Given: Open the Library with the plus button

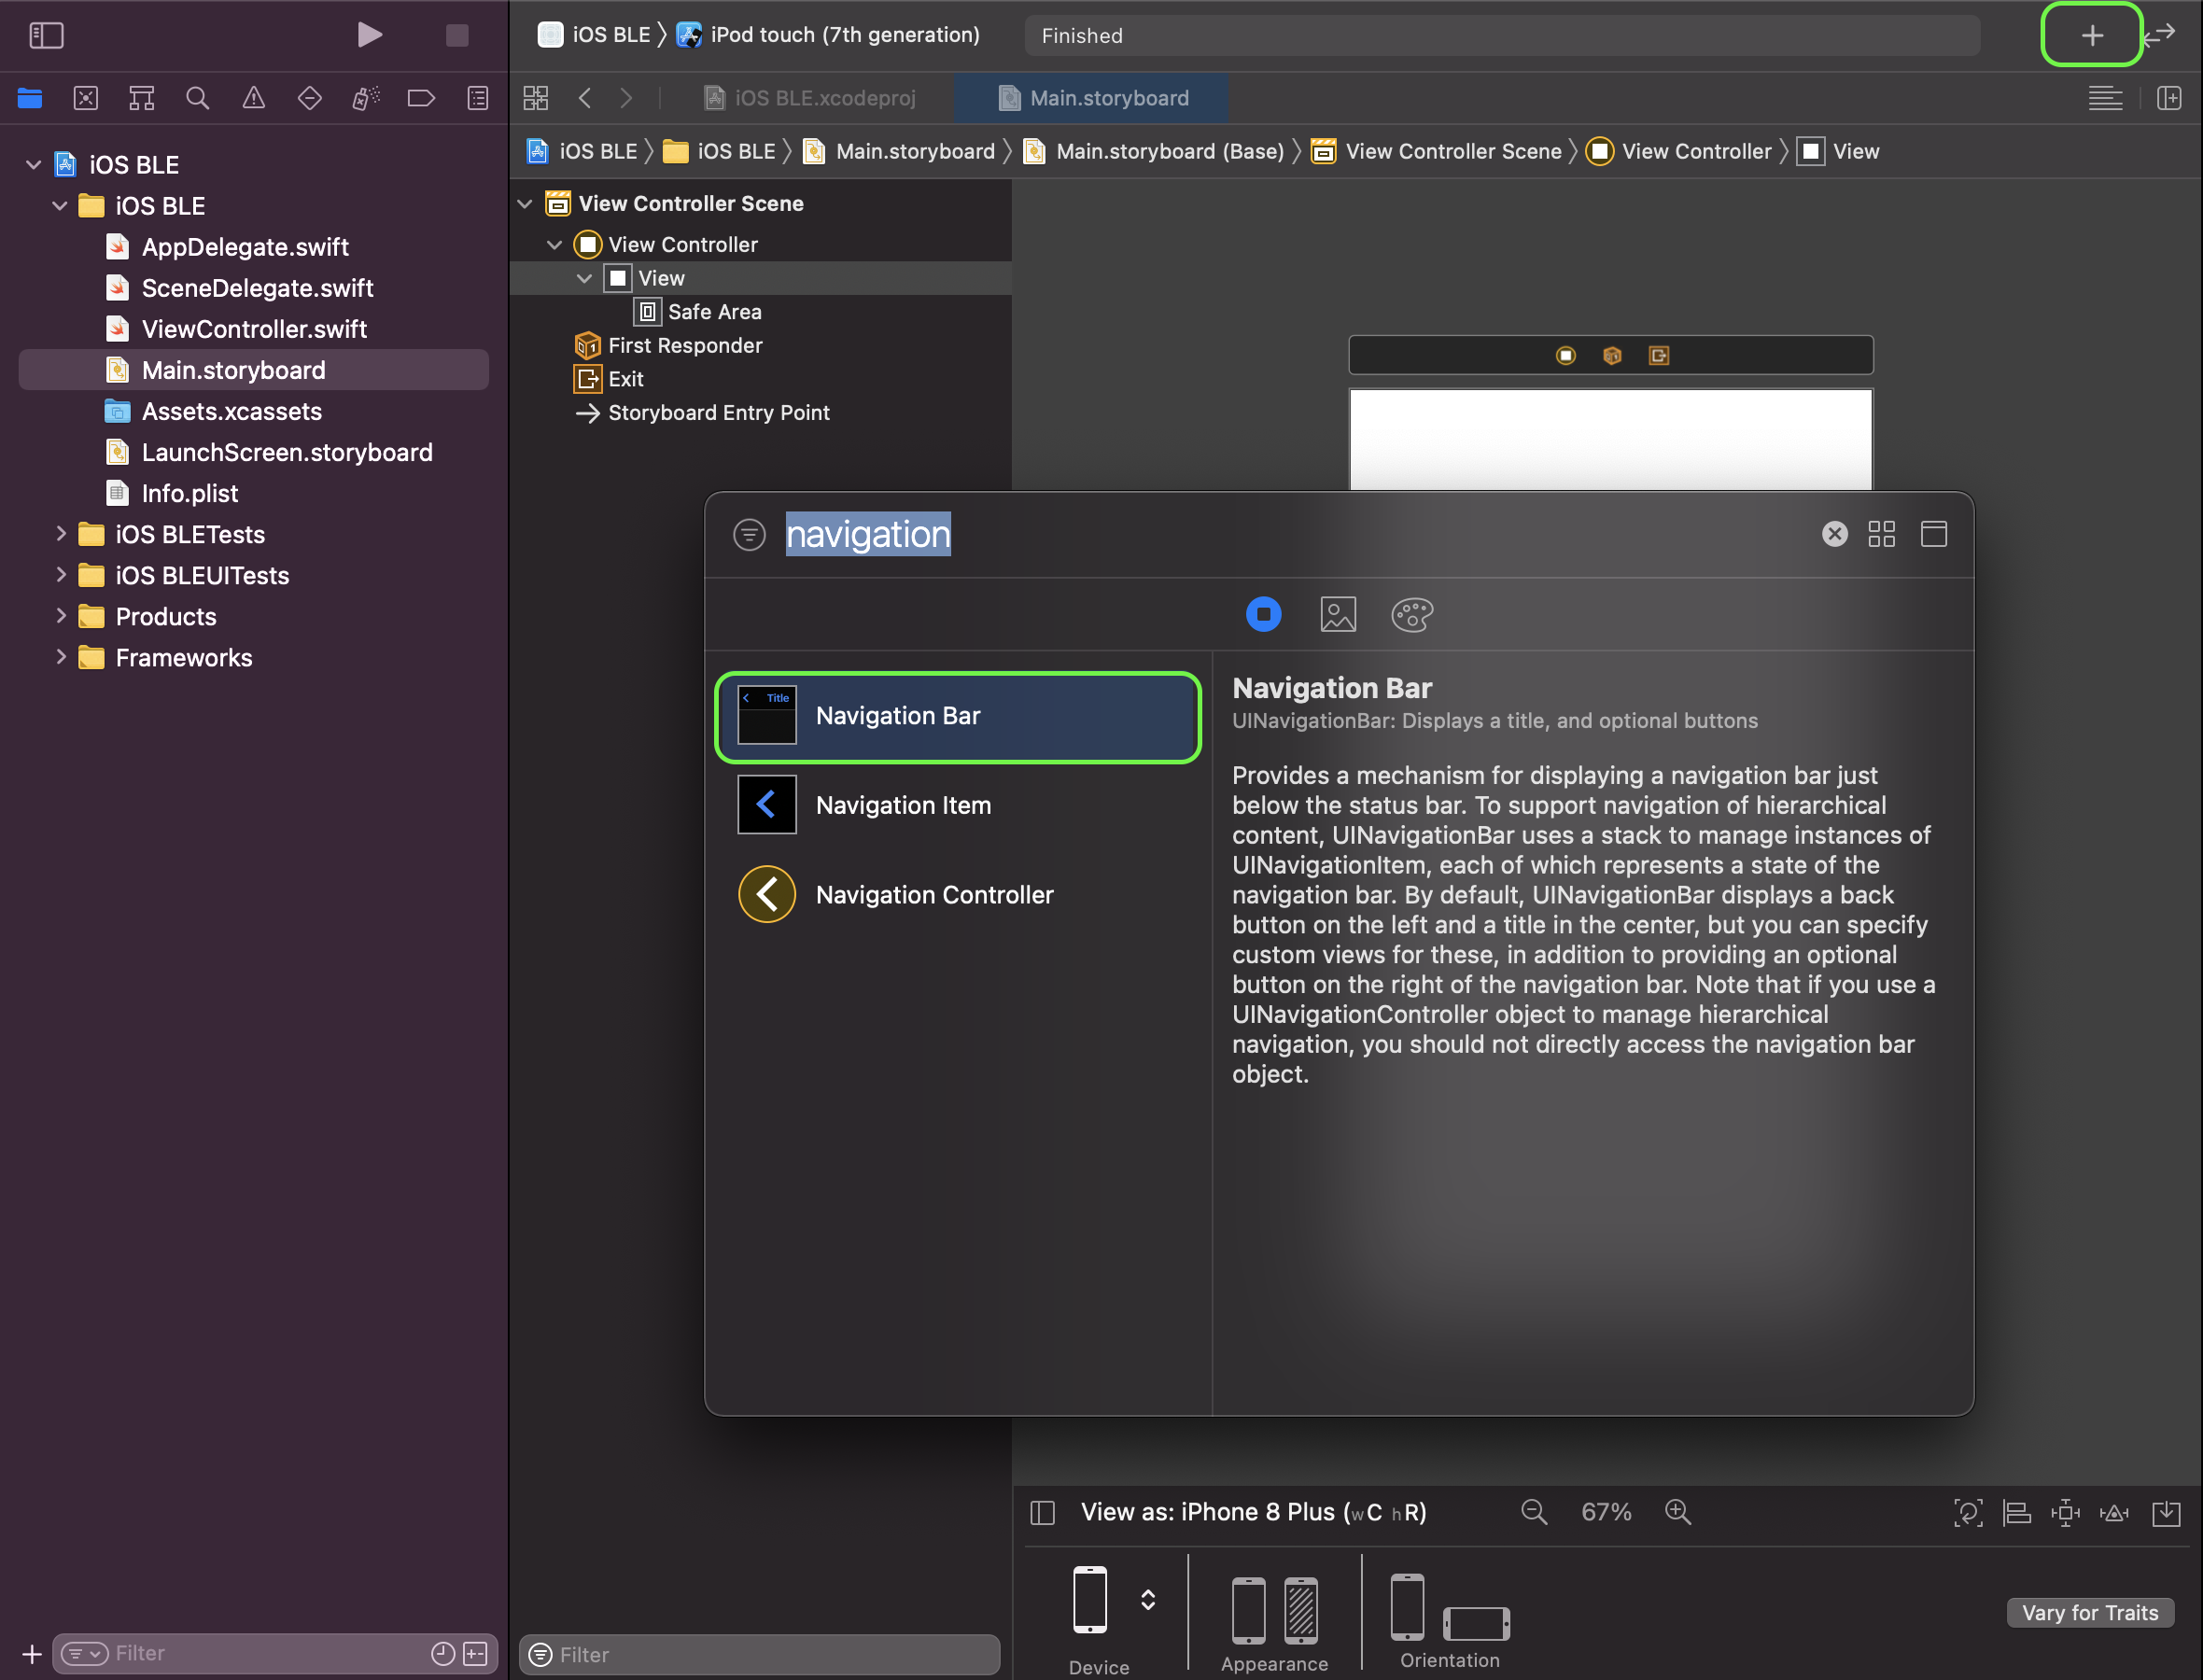Looking at the screenshot, I should pyautogui.click(x=2091, y=35).
